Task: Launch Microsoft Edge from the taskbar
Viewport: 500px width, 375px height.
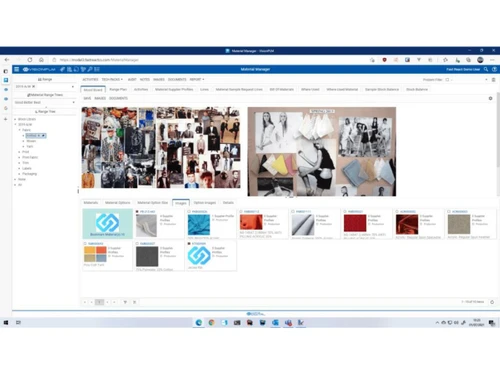Action: [x=199, y=322]
